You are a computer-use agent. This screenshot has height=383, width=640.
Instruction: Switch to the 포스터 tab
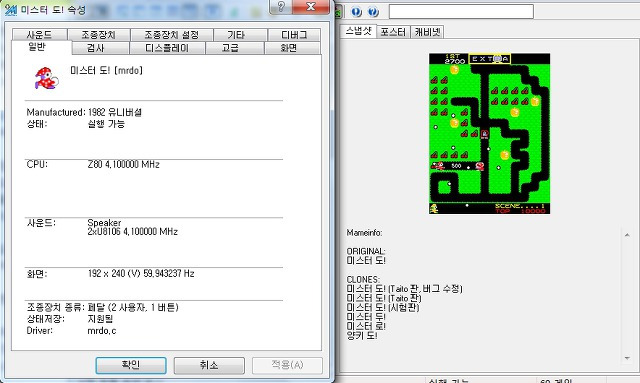pyautogui.click(x=393, y=32)
